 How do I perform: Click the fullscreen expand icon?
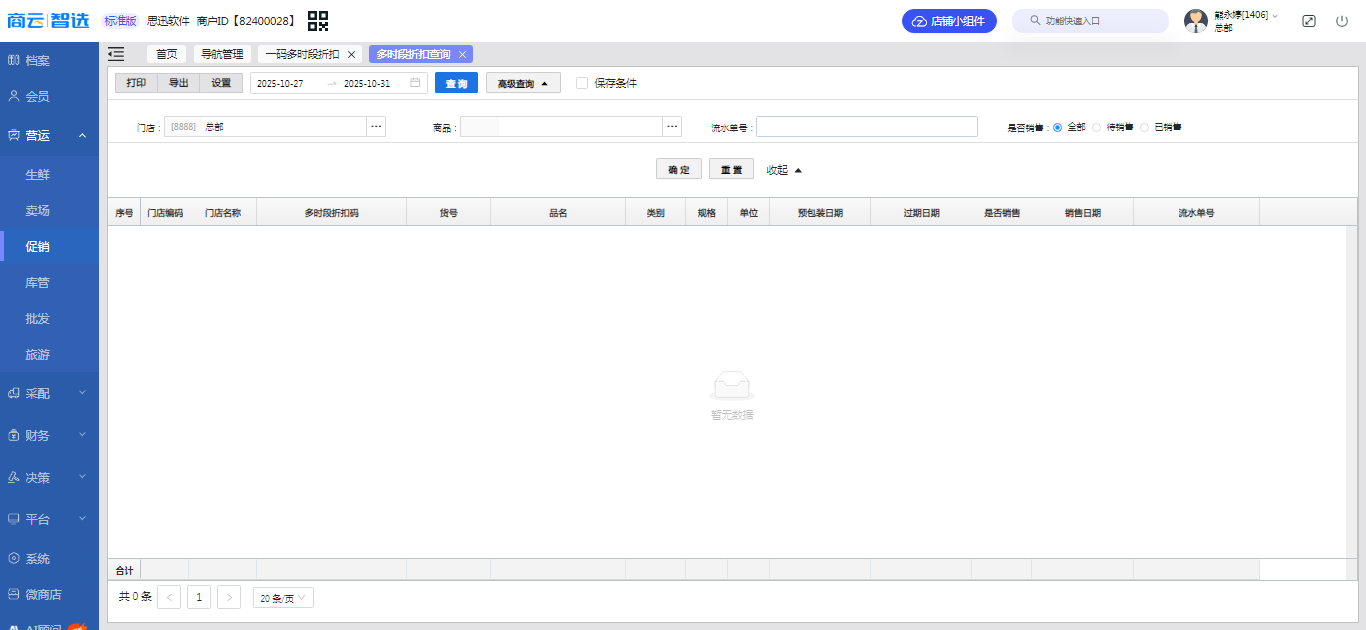click(x=1309, y=21)
